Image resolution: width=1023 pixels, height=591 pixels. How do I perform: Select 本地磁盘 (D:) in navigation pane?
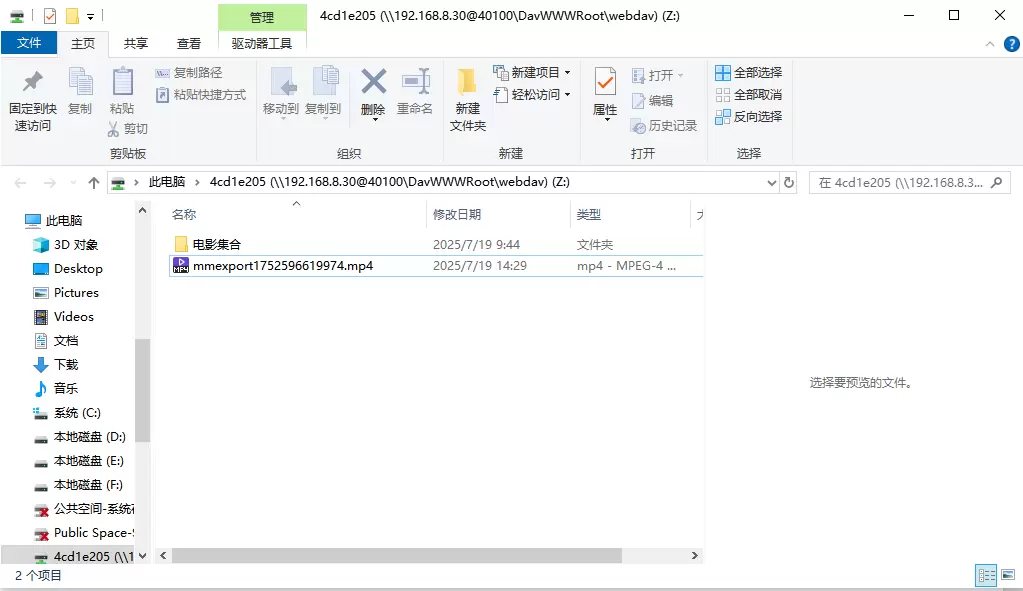coord(89,437)
